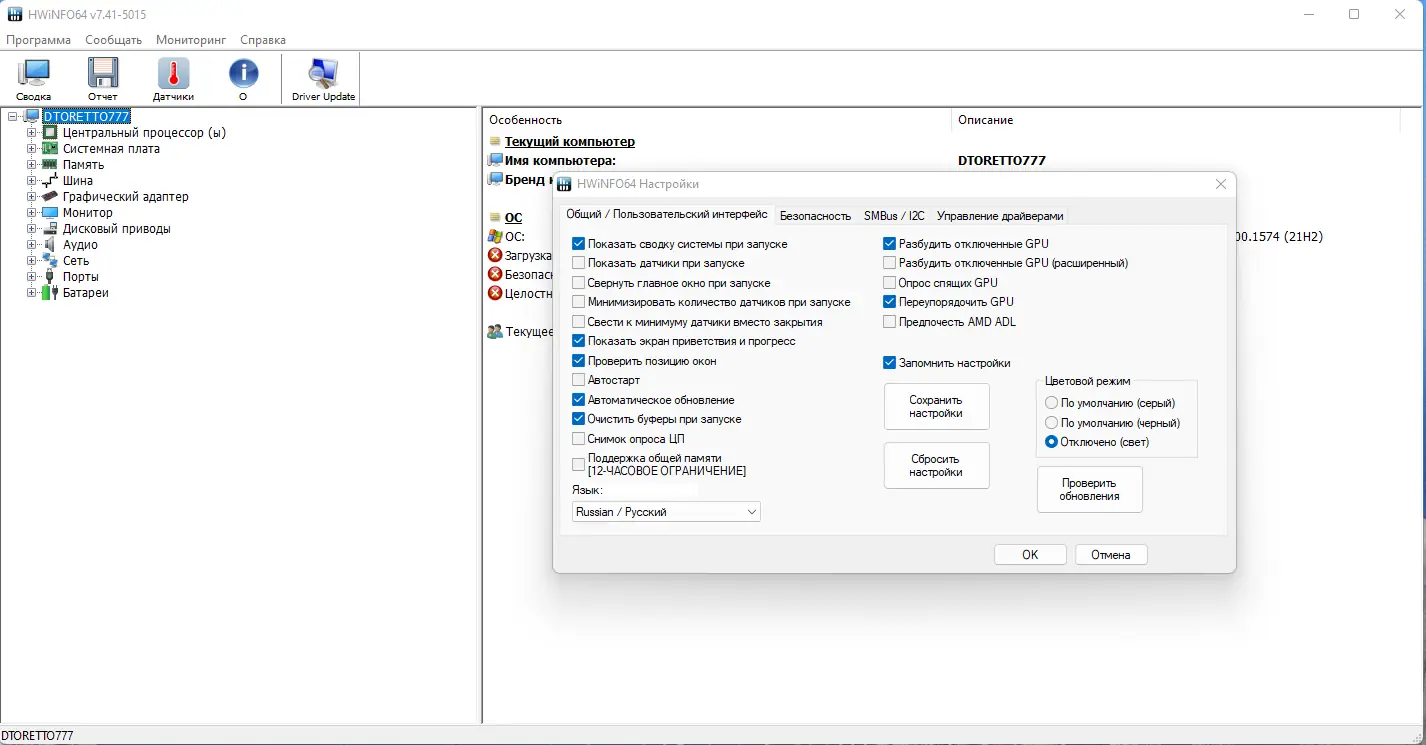
Task: Click the red error icon beside Загрузка
Action: (495, 256)
